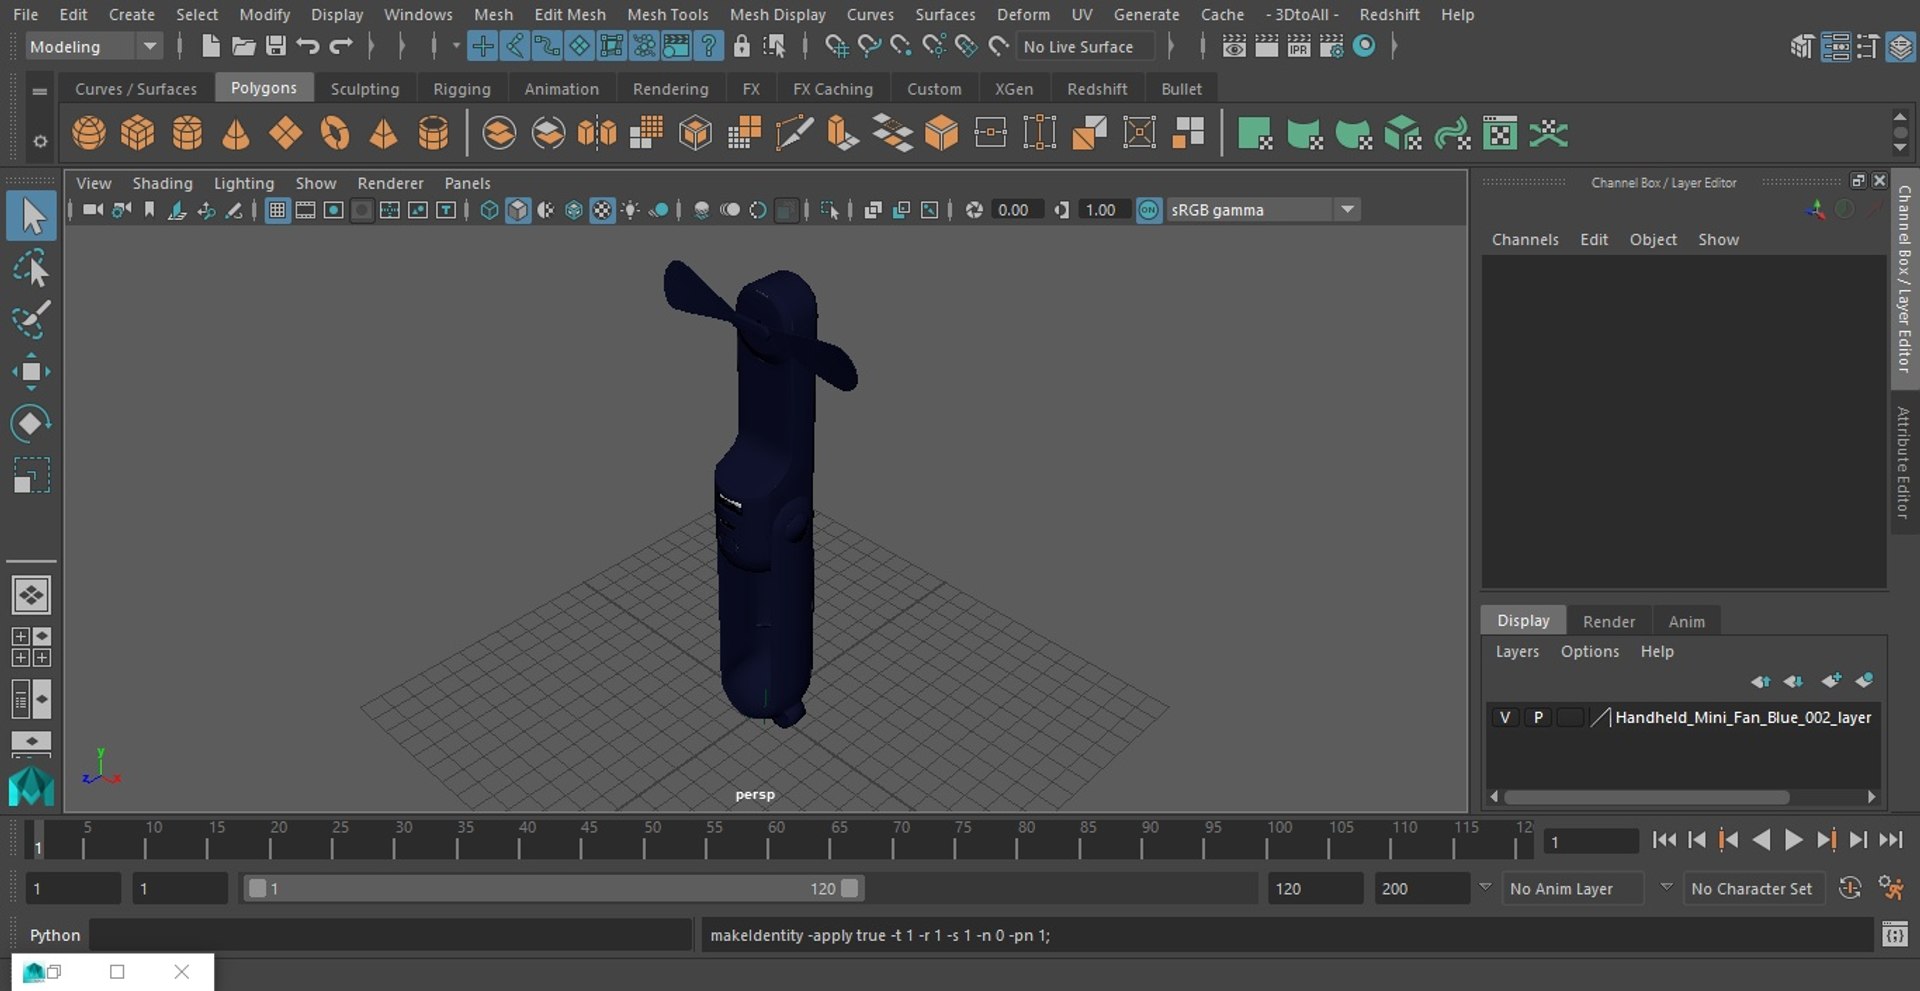Screen dimensions: 1920x991
Task: Go to end of playback range
Action: point(1890,840)
